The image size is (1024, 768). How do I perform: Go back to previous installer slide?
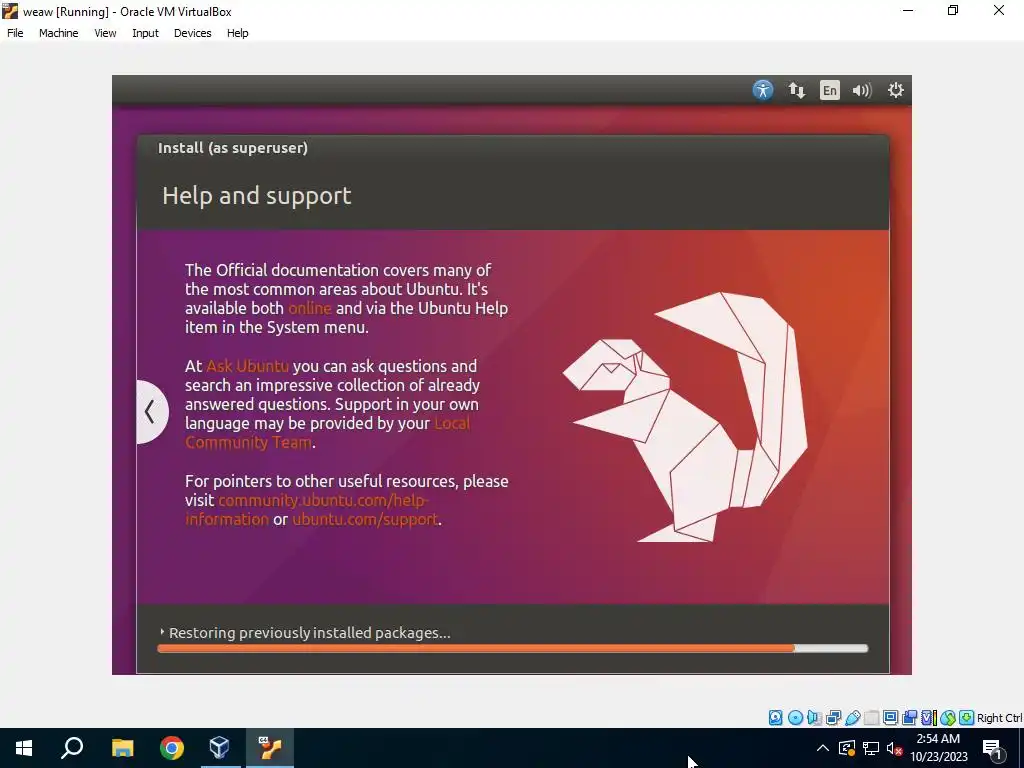tap(150, 411)
